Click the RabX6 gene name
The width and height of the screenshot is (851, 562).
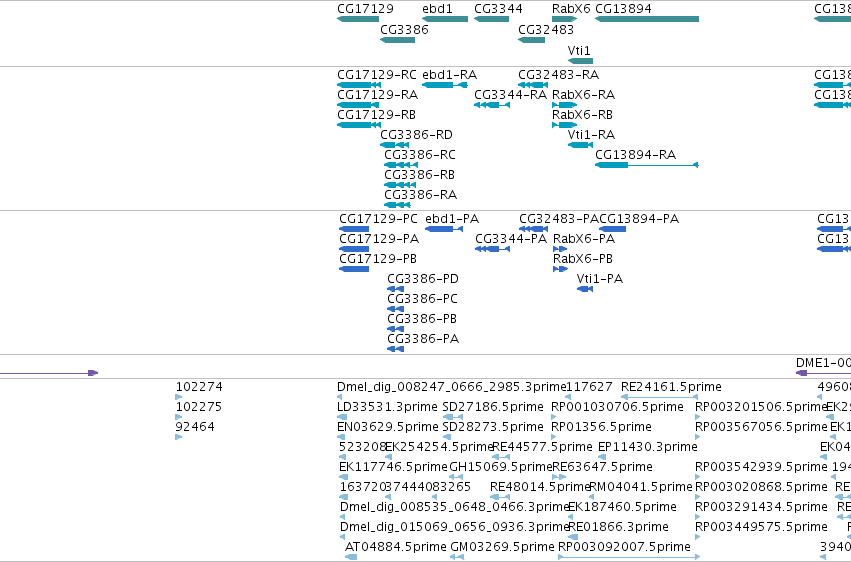[x=571, y=9]
